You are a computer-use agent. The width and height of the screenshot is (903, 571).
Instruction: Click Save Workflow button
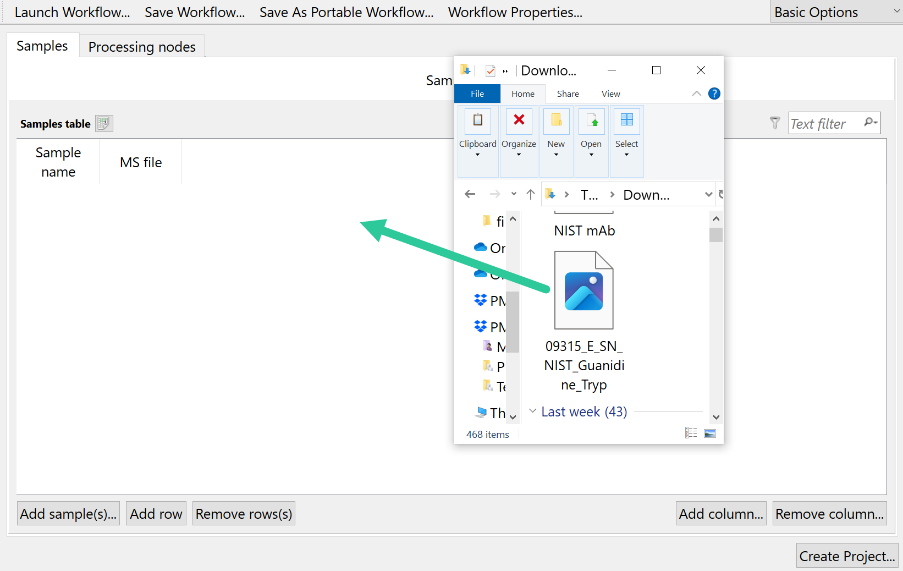pyautogui.click(x=195, y=12)
